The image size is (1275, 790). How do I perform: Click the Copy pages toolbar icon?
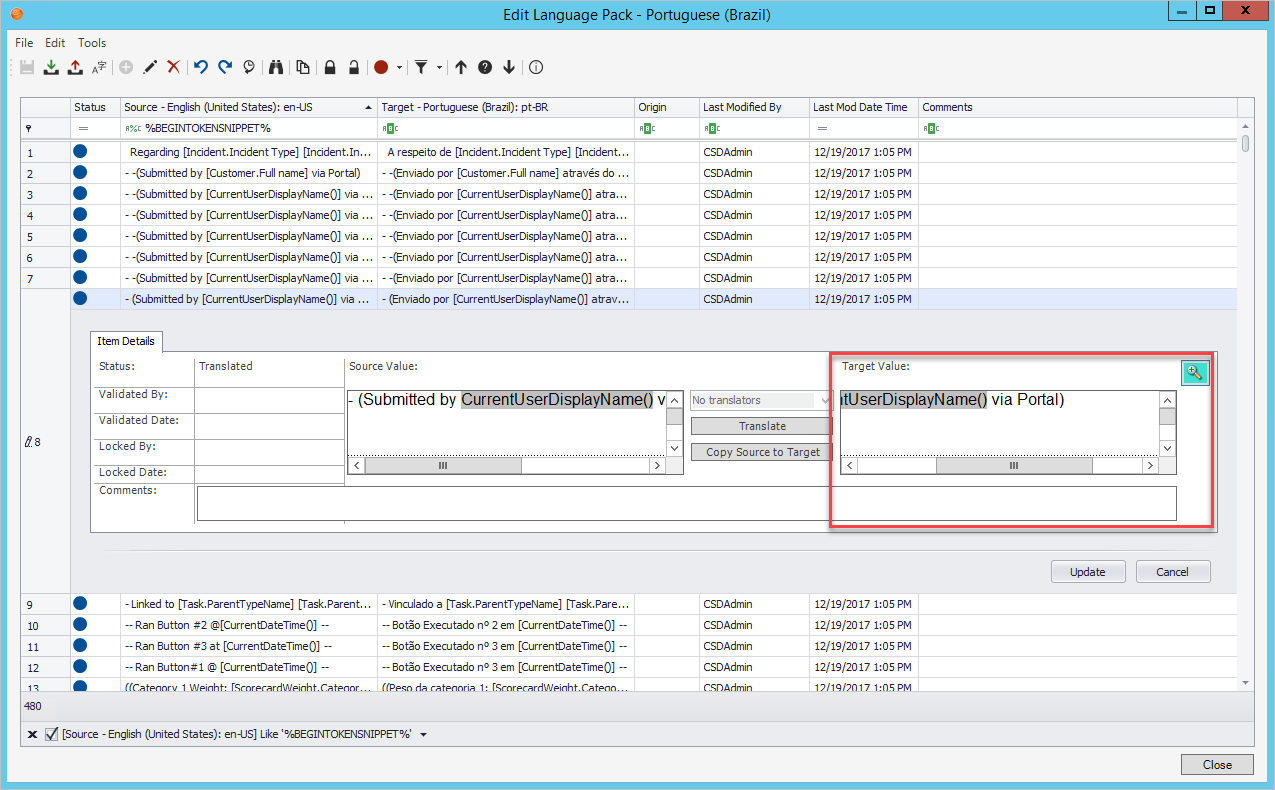pyautogui.click(x=301, y=67)
